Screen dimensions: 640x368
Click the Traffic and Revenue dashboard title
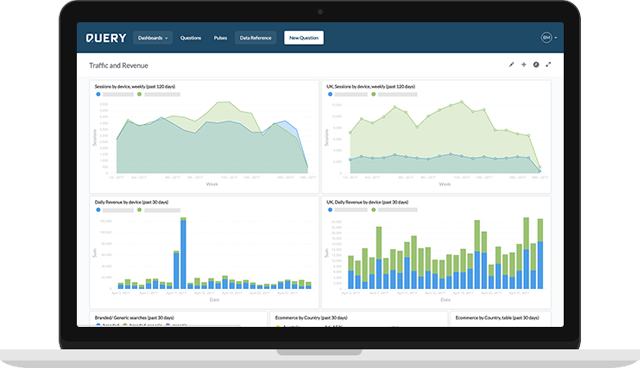119,65
